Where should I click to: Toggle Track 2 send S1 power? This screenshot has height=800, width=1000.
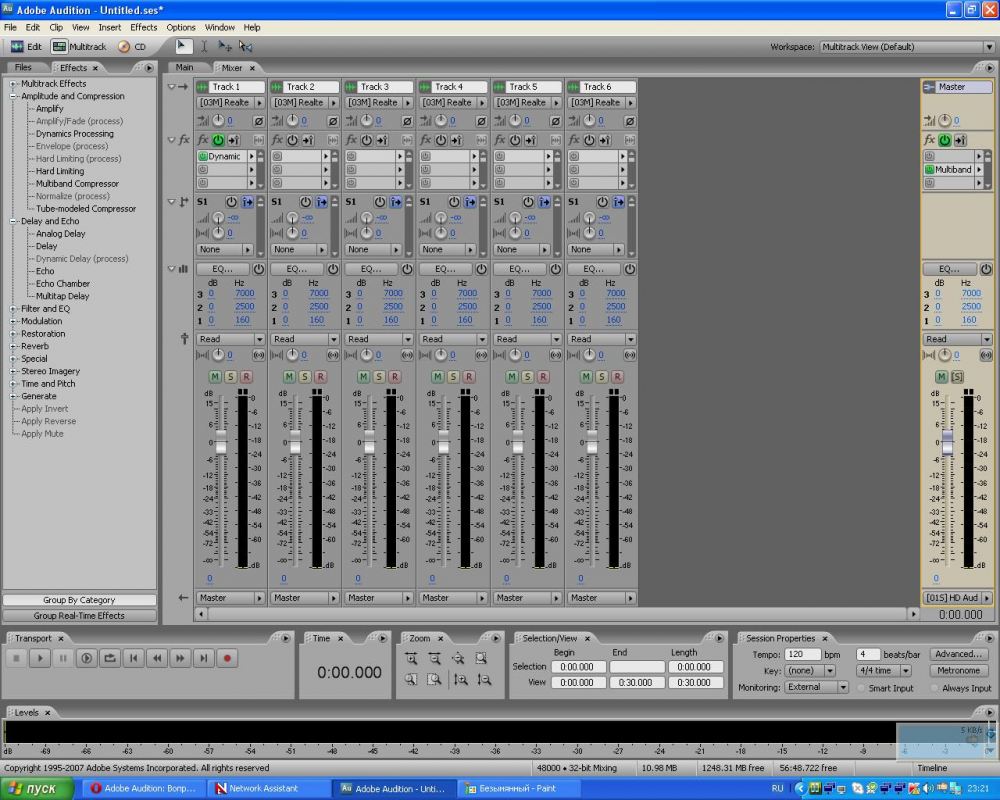tap(305, 202)
